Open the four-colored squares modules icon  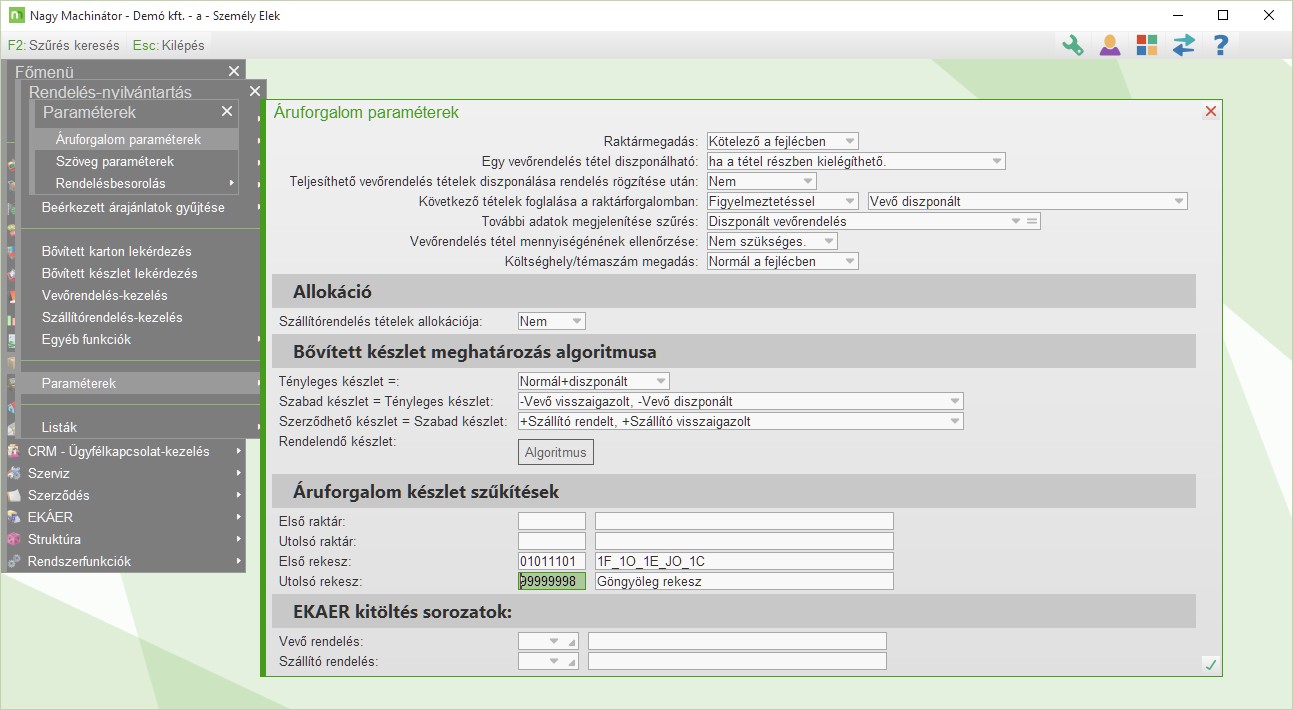coord(1147,45)
